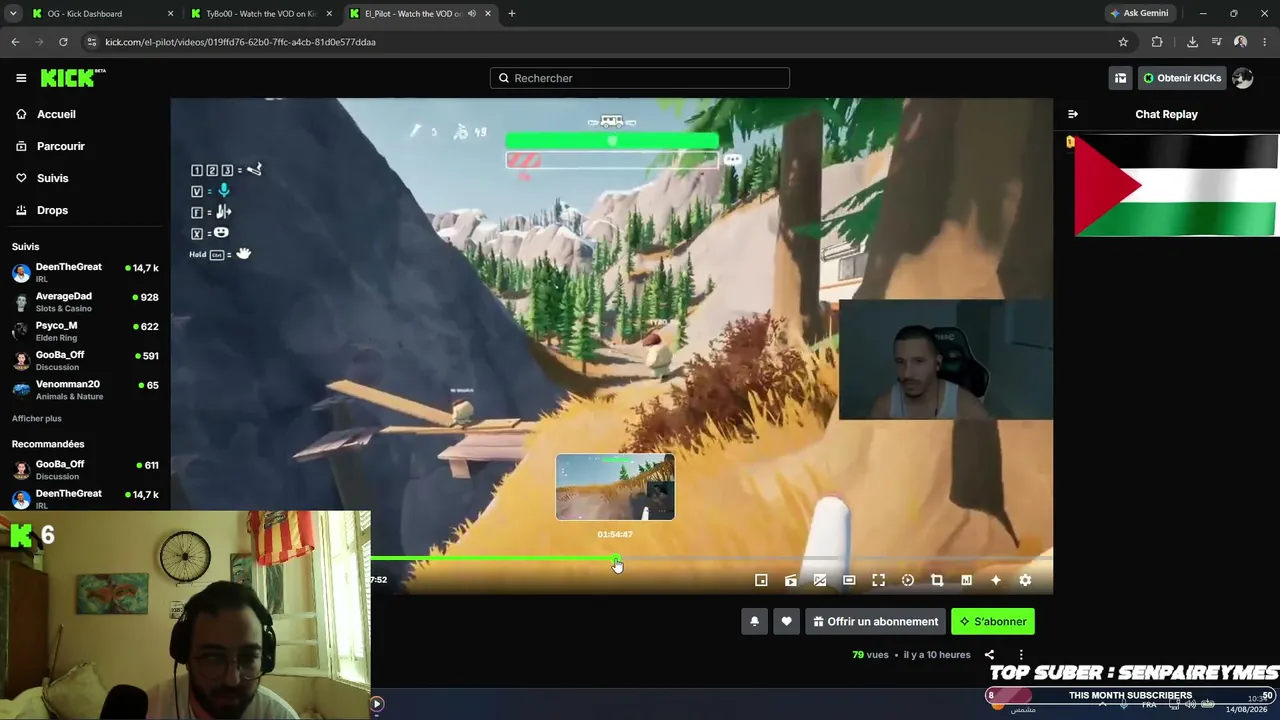
Task: Open DeenTheGreat channel in the Suivis list
Action: [85, 272]
